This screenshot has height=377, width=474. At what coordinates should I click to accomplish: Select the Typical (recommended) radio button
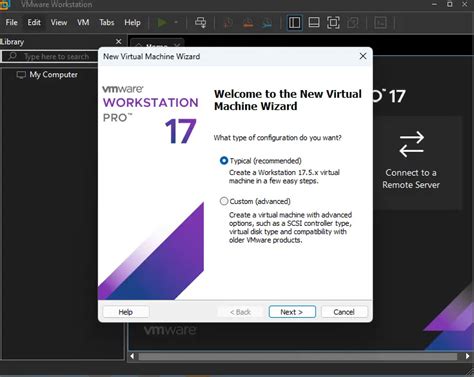point(224,161)
